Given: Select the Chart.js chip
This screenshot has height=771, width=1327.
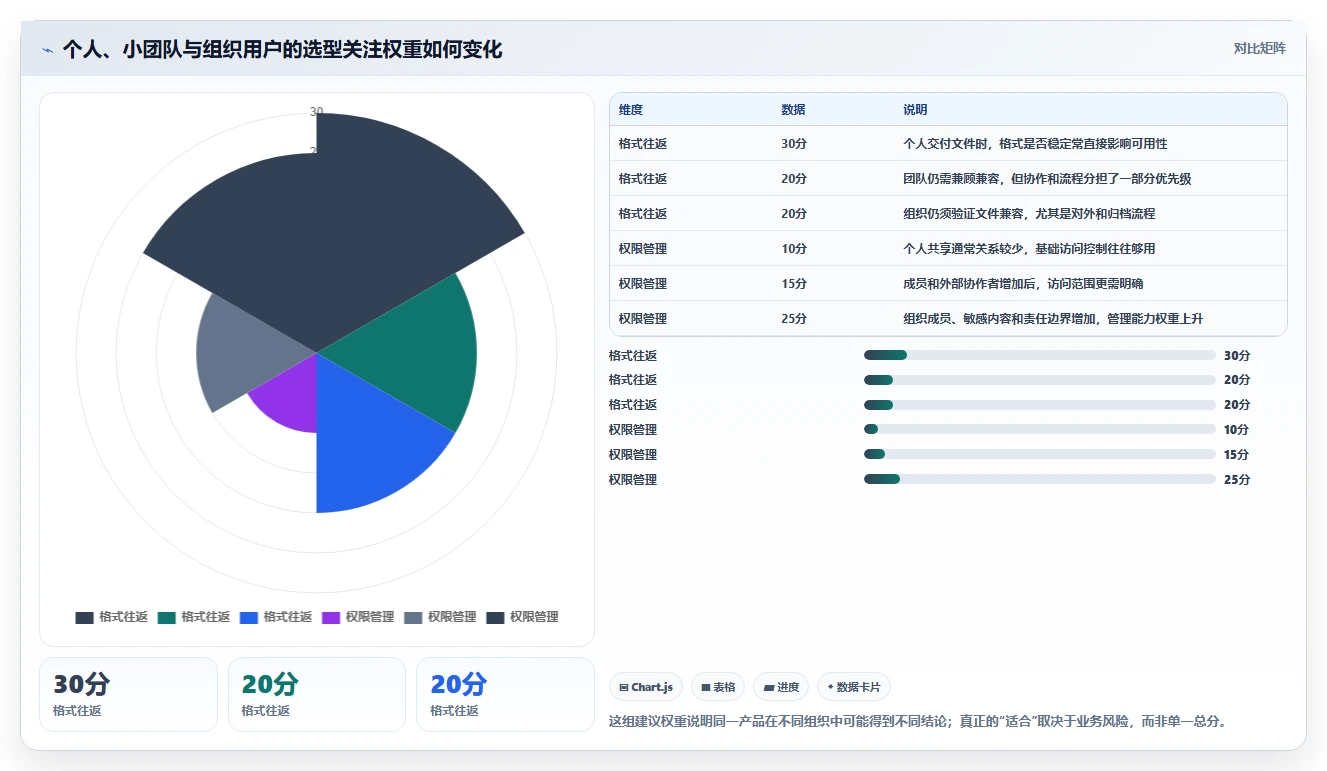Looking at the screenshot, I should click(646, 687).
